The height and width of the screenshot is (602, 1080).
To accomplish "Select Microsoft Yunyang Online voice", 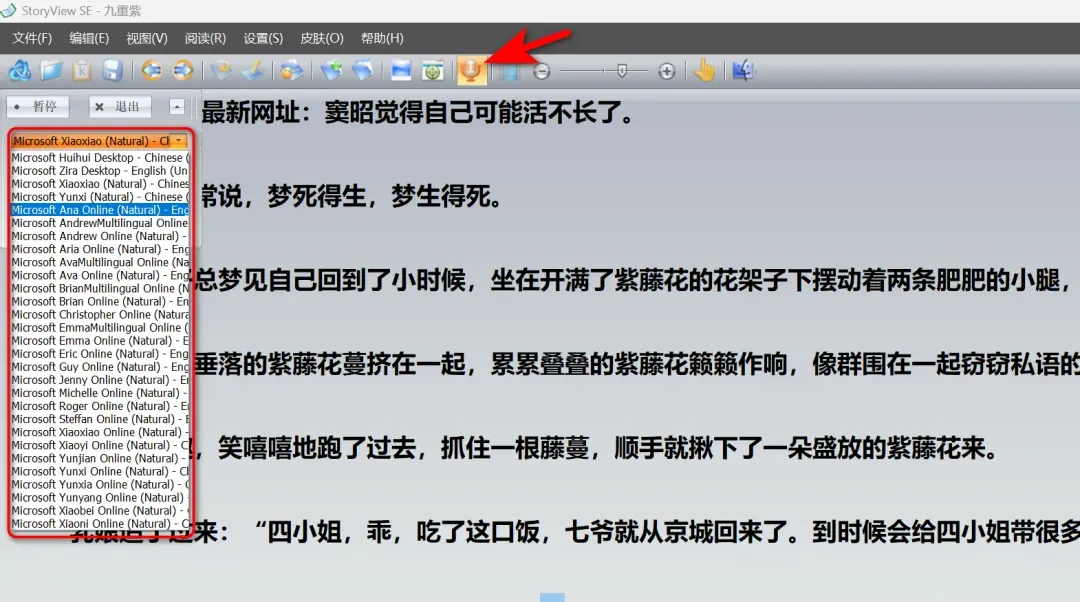I will pyautogui.click(x=100, y=498).
